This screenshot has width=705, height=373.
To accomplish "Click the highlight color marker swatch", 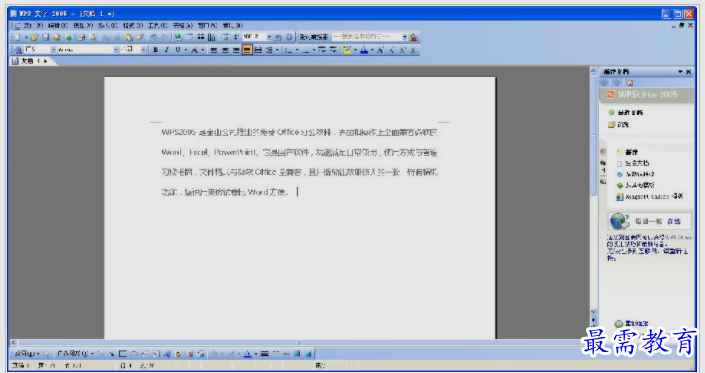I will pos(348,50).
